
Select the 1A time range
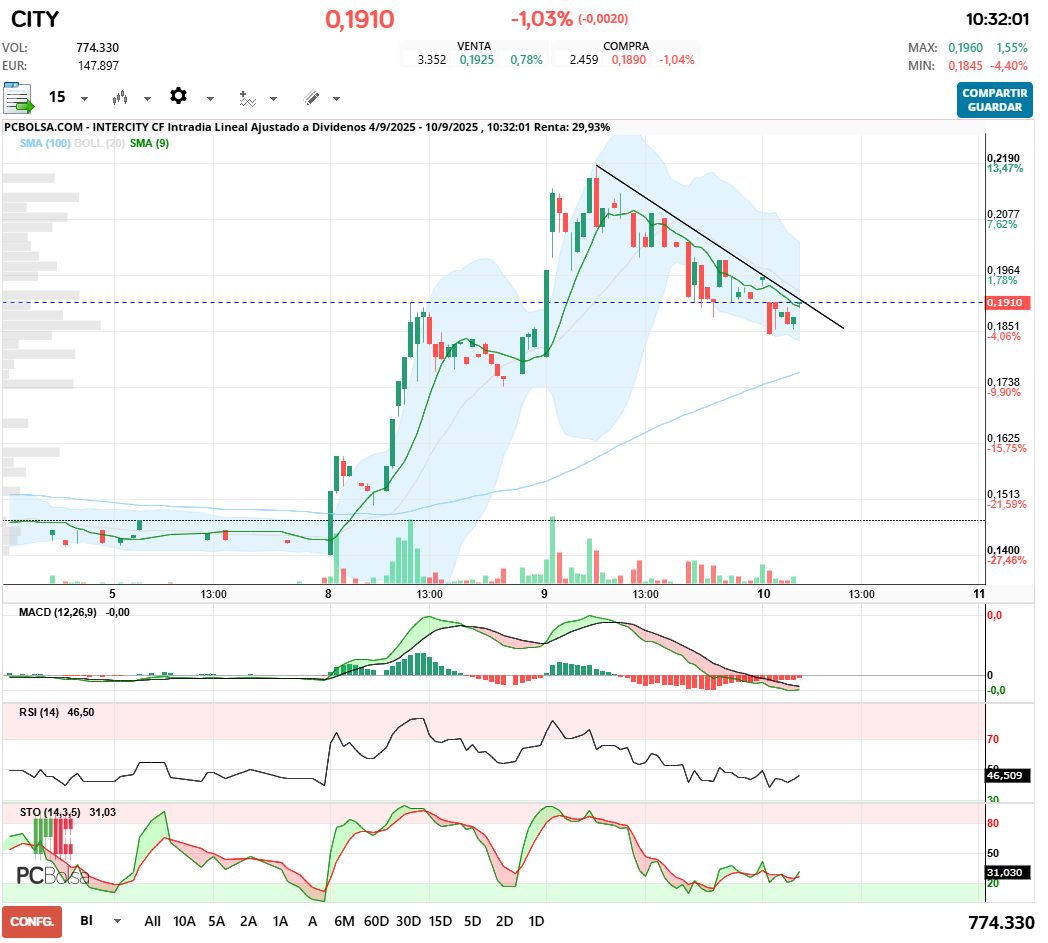tap(281, 921)
